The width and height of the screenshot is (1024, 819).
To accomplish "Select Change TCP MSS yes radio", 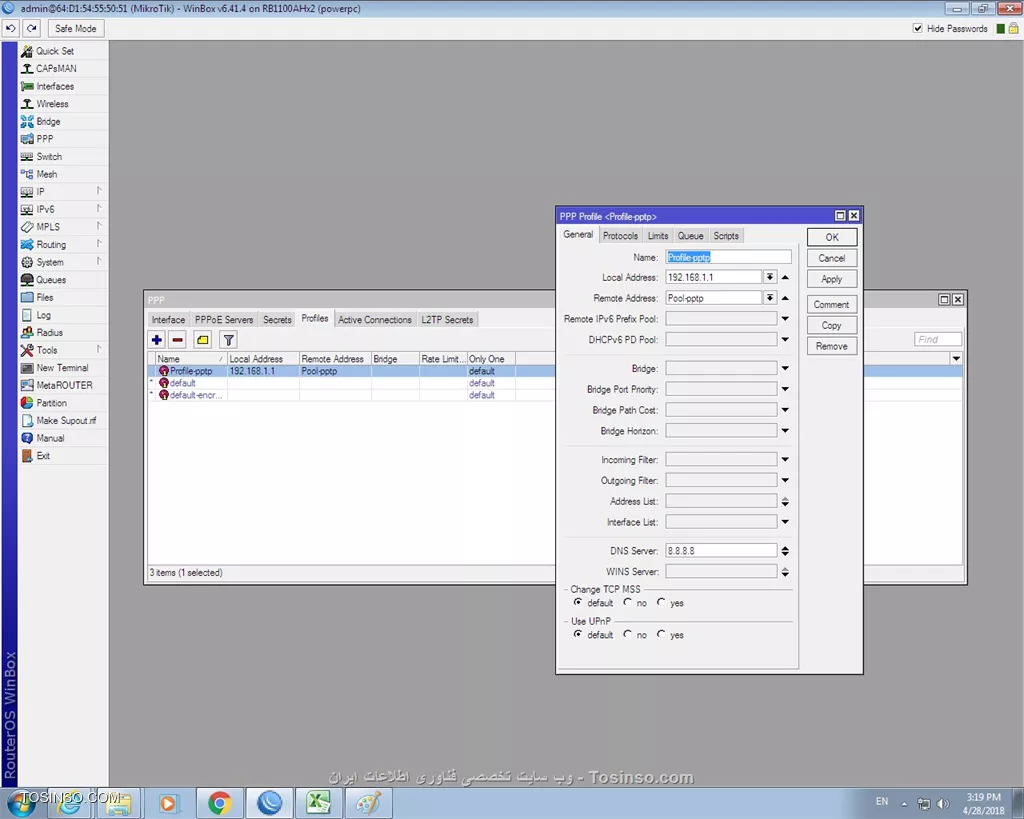I will tap(662, 602).
